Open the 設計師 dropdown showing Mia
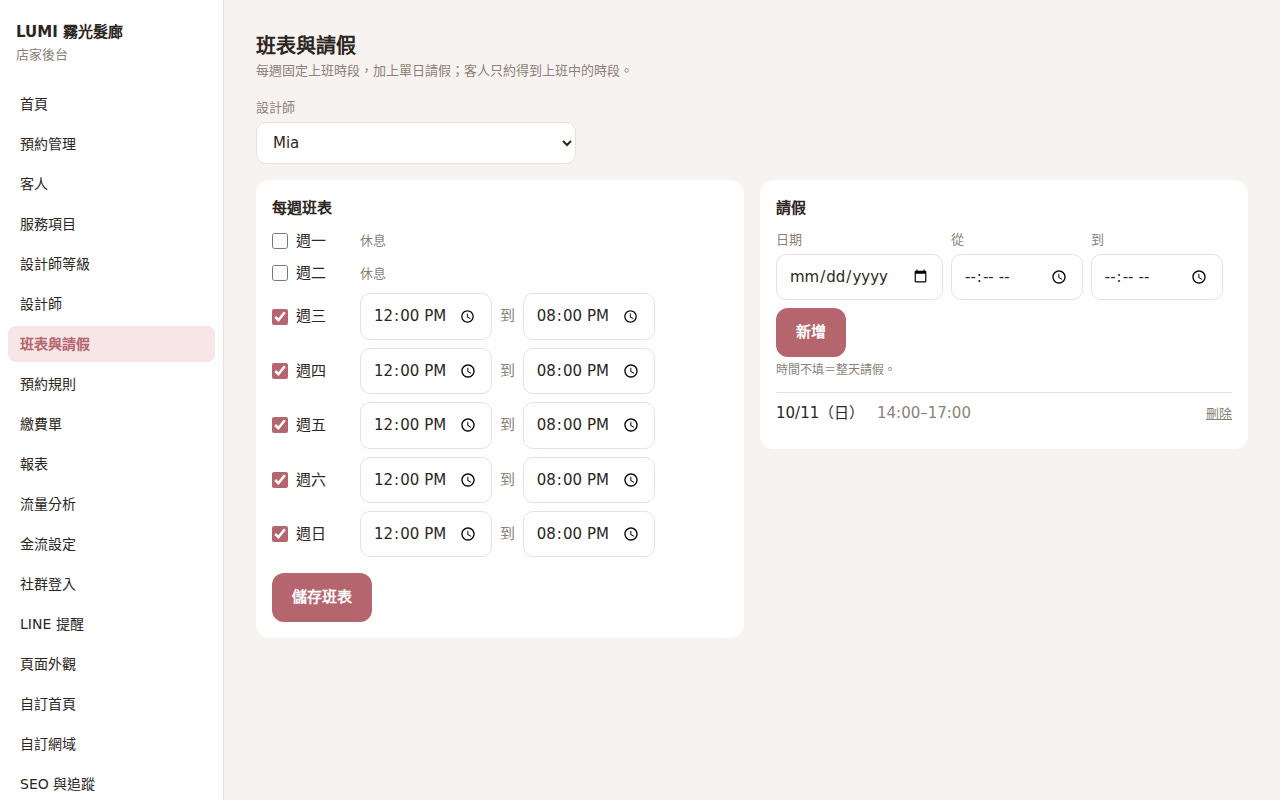1280x800 pixels. click(x=416, y=143)
